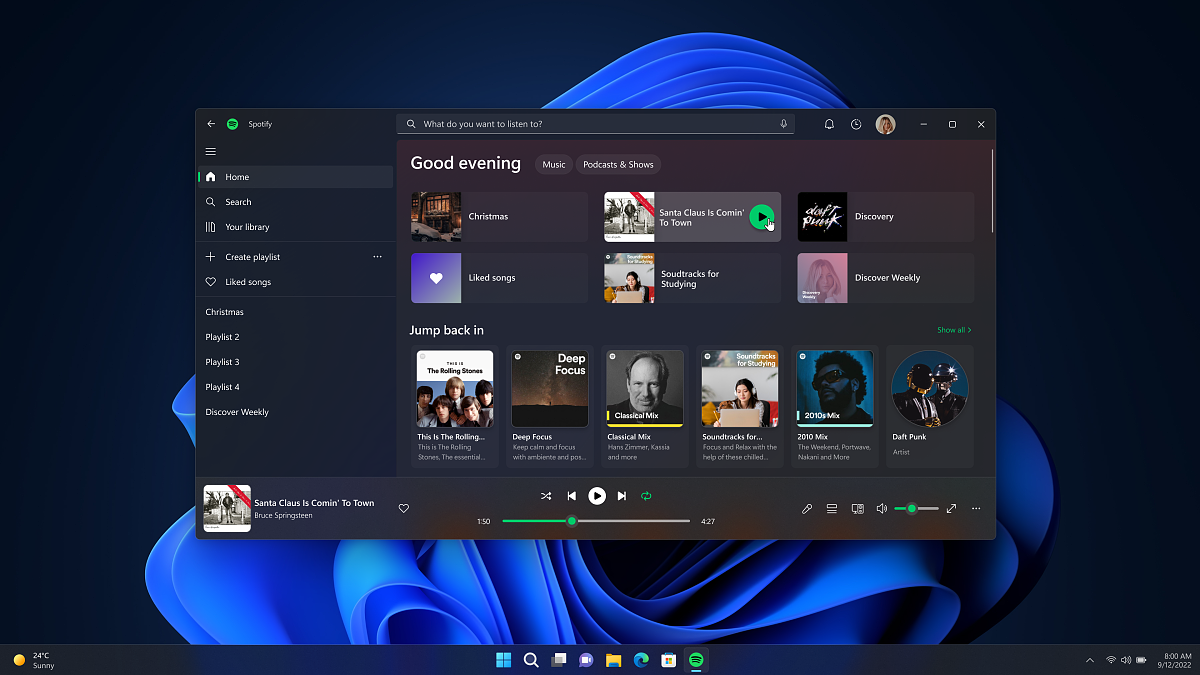Go to Home in sidebar

pyautogui.click(x=296, y=177)
